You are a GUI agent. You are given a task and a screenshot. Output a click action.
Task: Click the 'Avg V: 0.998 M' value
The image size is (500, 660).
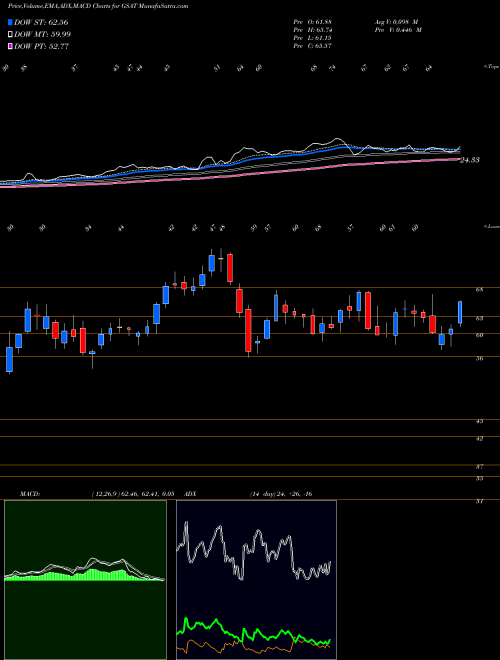(x=396, y=22)
